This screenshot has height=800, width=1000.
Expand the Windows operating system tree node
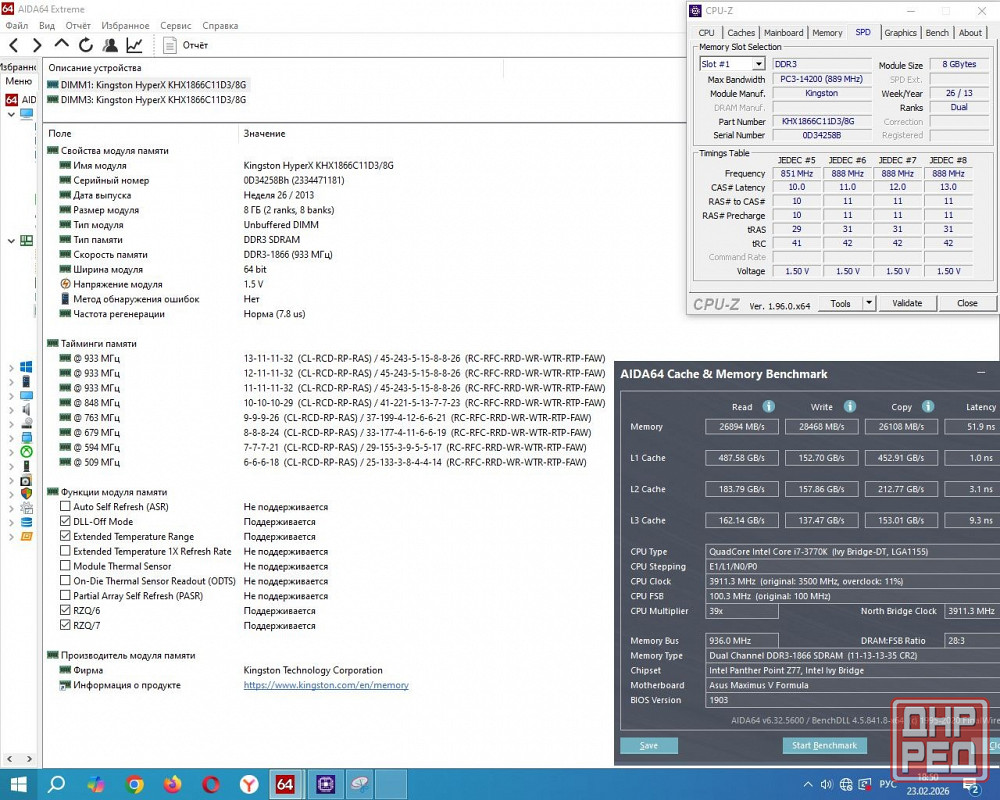coord(11,367)
